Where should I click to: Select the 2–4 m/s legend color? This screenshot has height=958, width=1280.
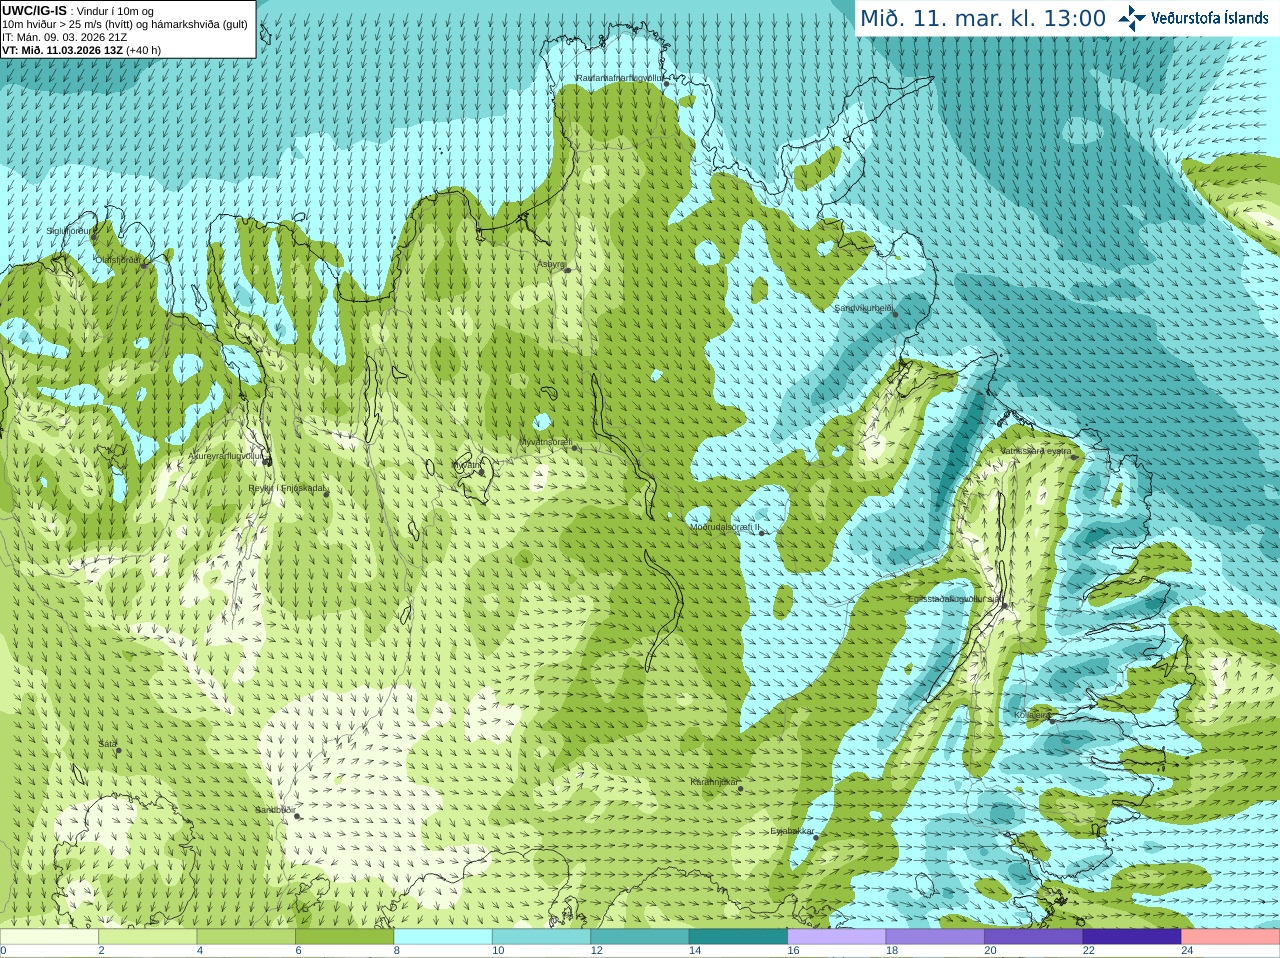[x=147, y=937]
